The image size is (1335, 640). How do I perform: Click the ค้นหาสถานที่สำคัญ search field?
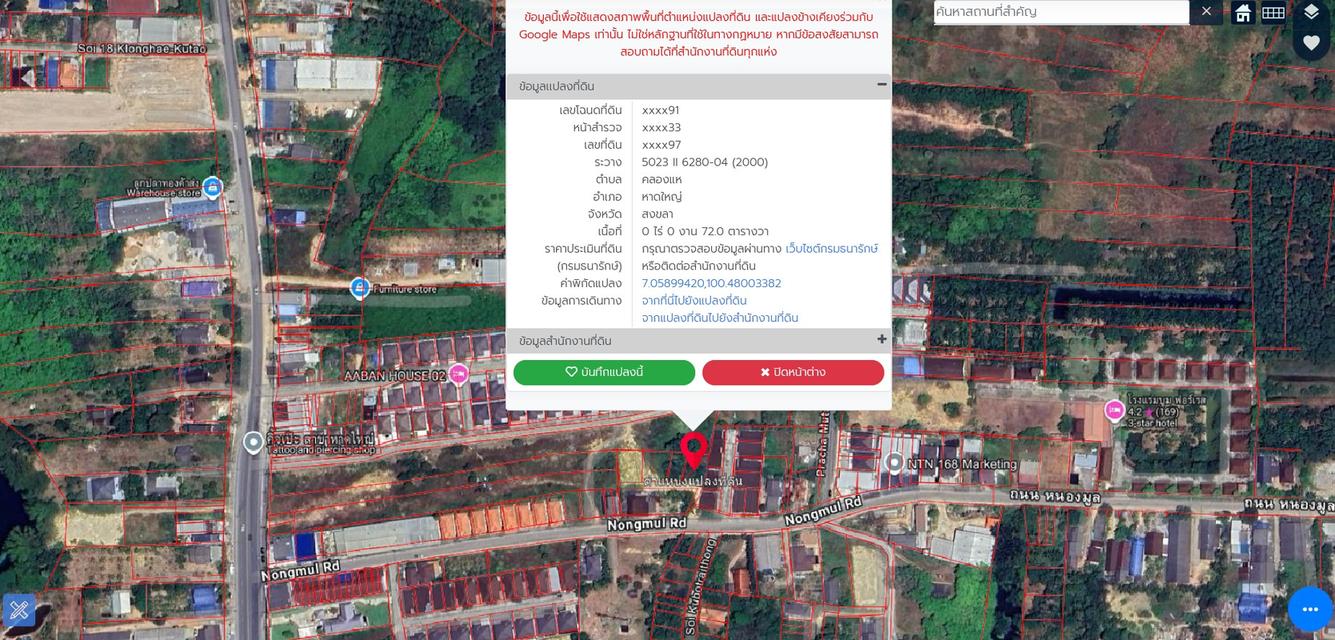coord(1060,12)
